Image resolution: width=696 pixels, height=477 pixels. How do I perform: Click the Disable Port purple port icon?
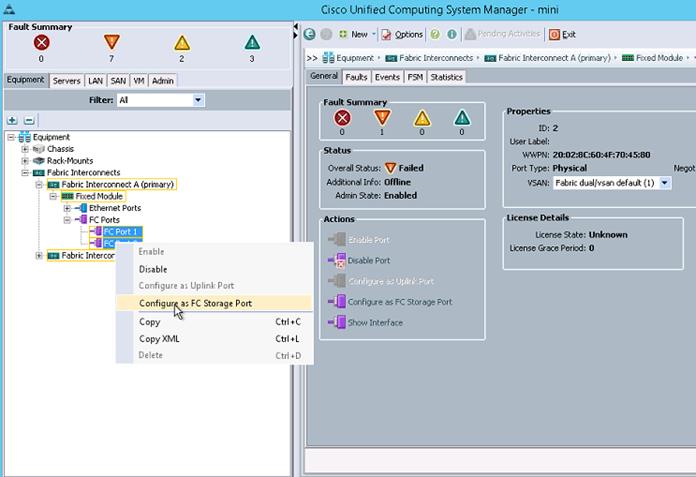pyautogui.click(x=337, y=261)
